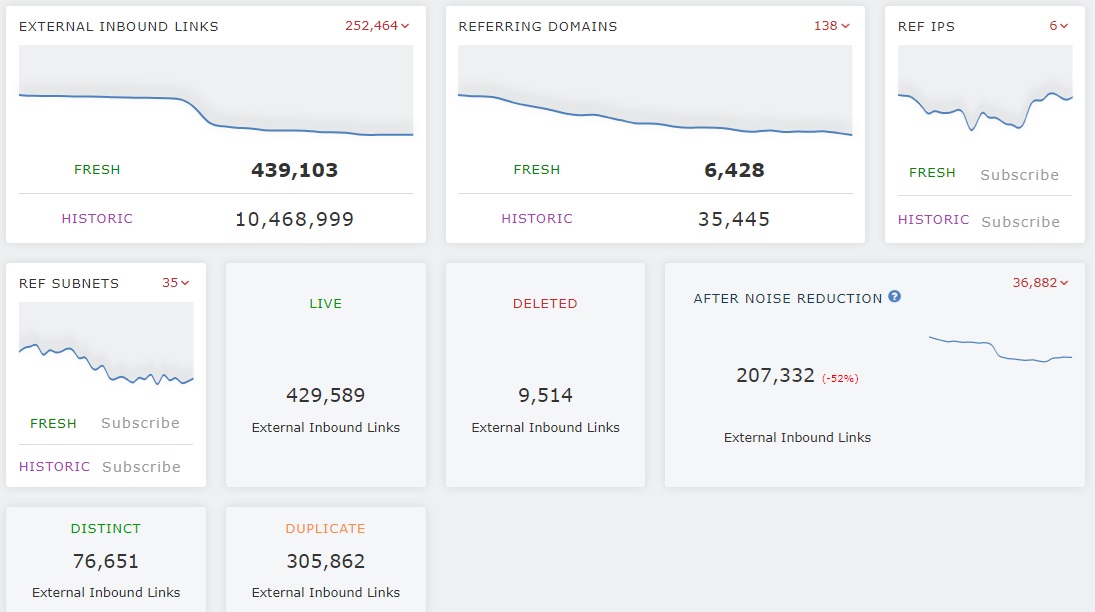
Task: Click the AFTER NOISE REDUCTION heading
Action: click(x=788, y=298)
